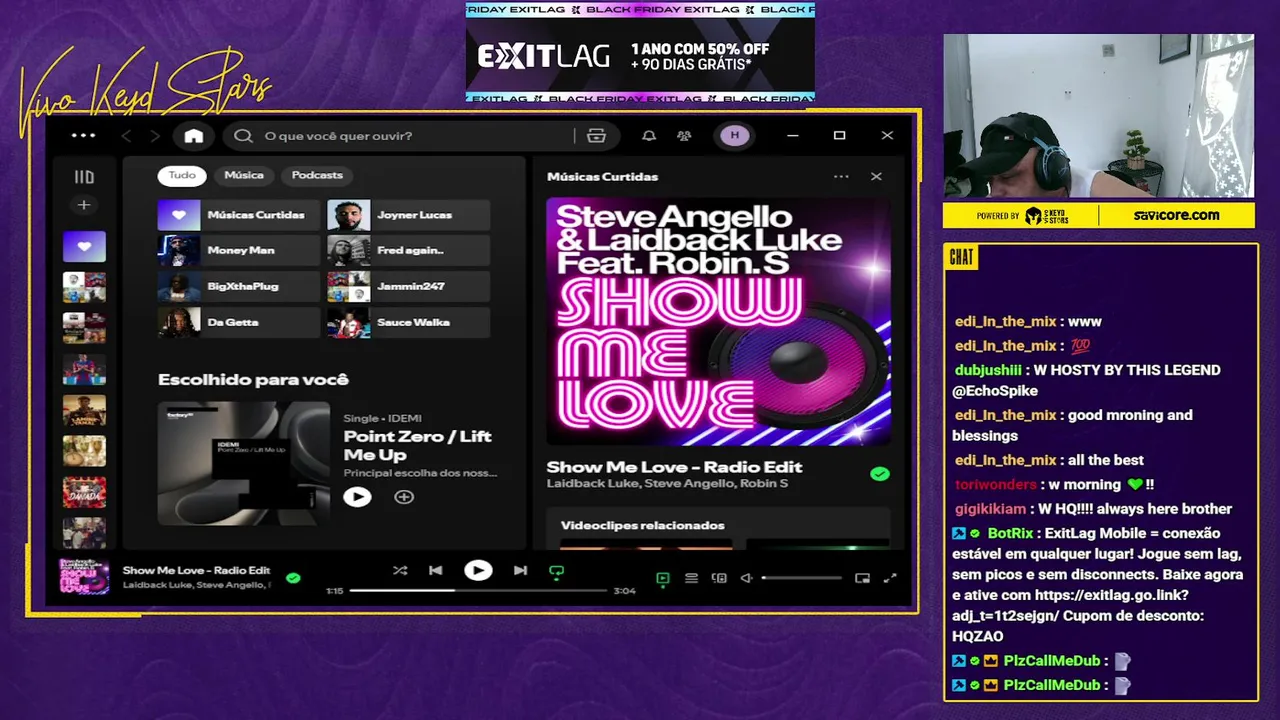Open the connect to a device icon
Image resolution: width=1280 pixels, height=720 pixels.
719,578
